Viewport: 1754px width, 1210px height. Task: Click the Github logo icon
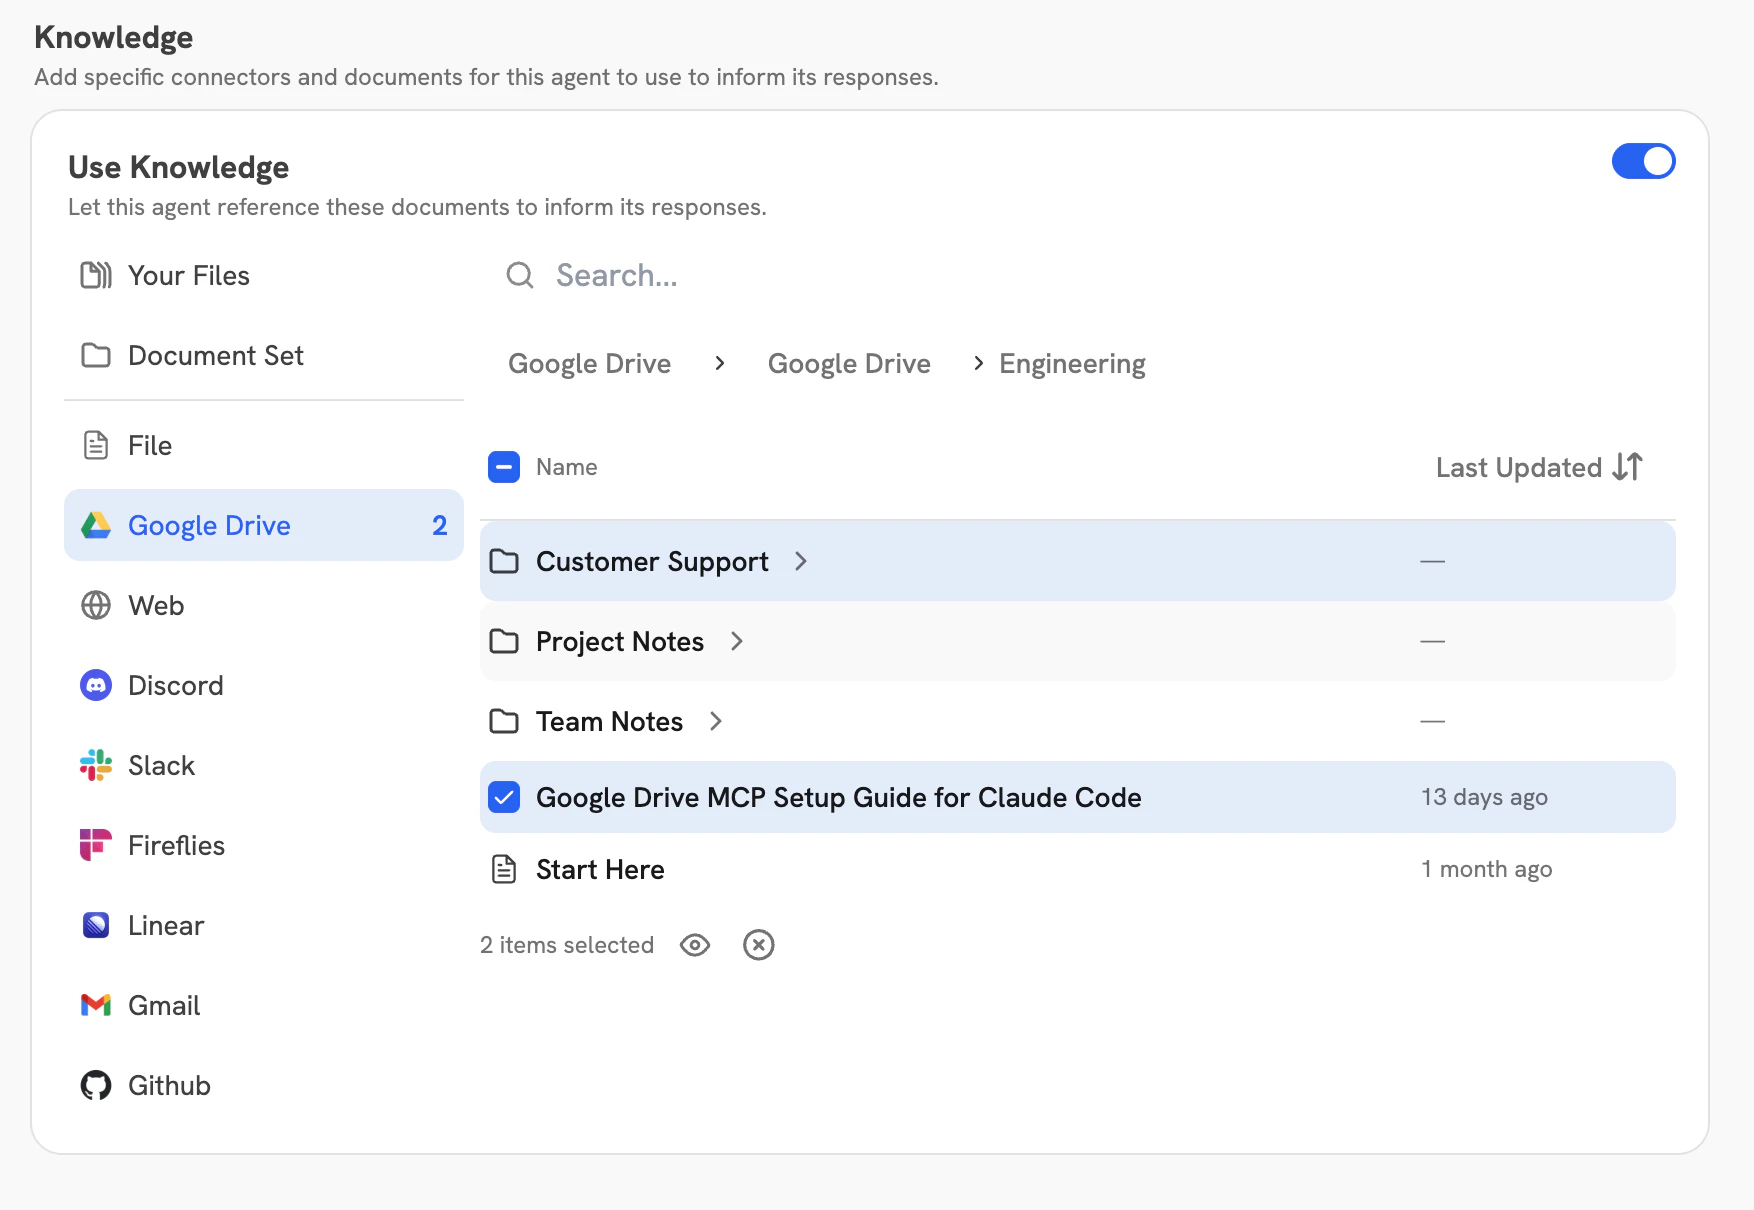click(x=96, y=1085)
